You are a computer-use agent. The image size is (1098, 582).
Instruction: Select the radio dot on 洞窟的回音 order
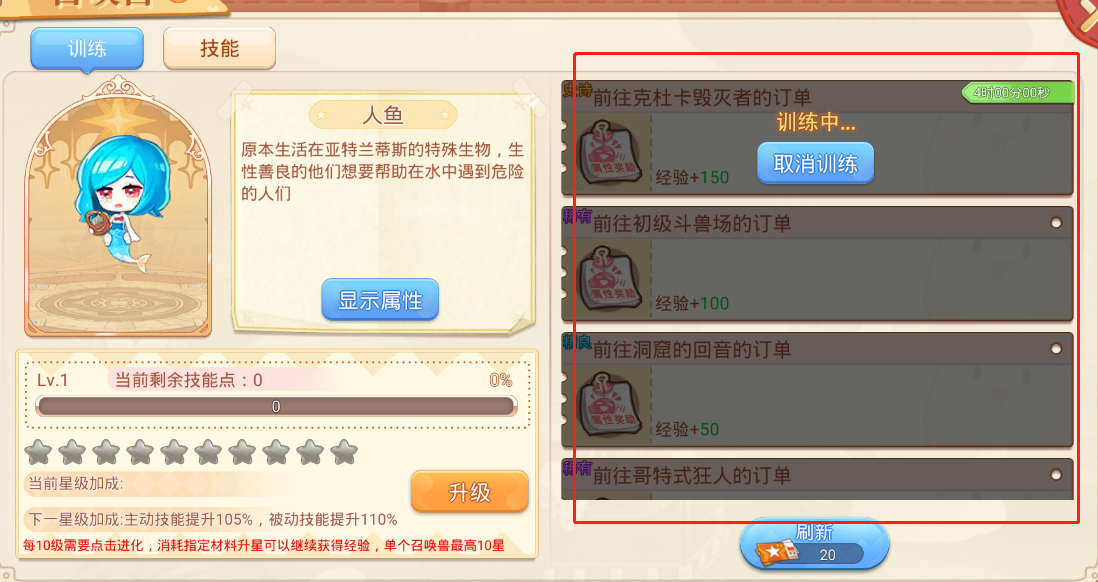(x=1056, y=349)
